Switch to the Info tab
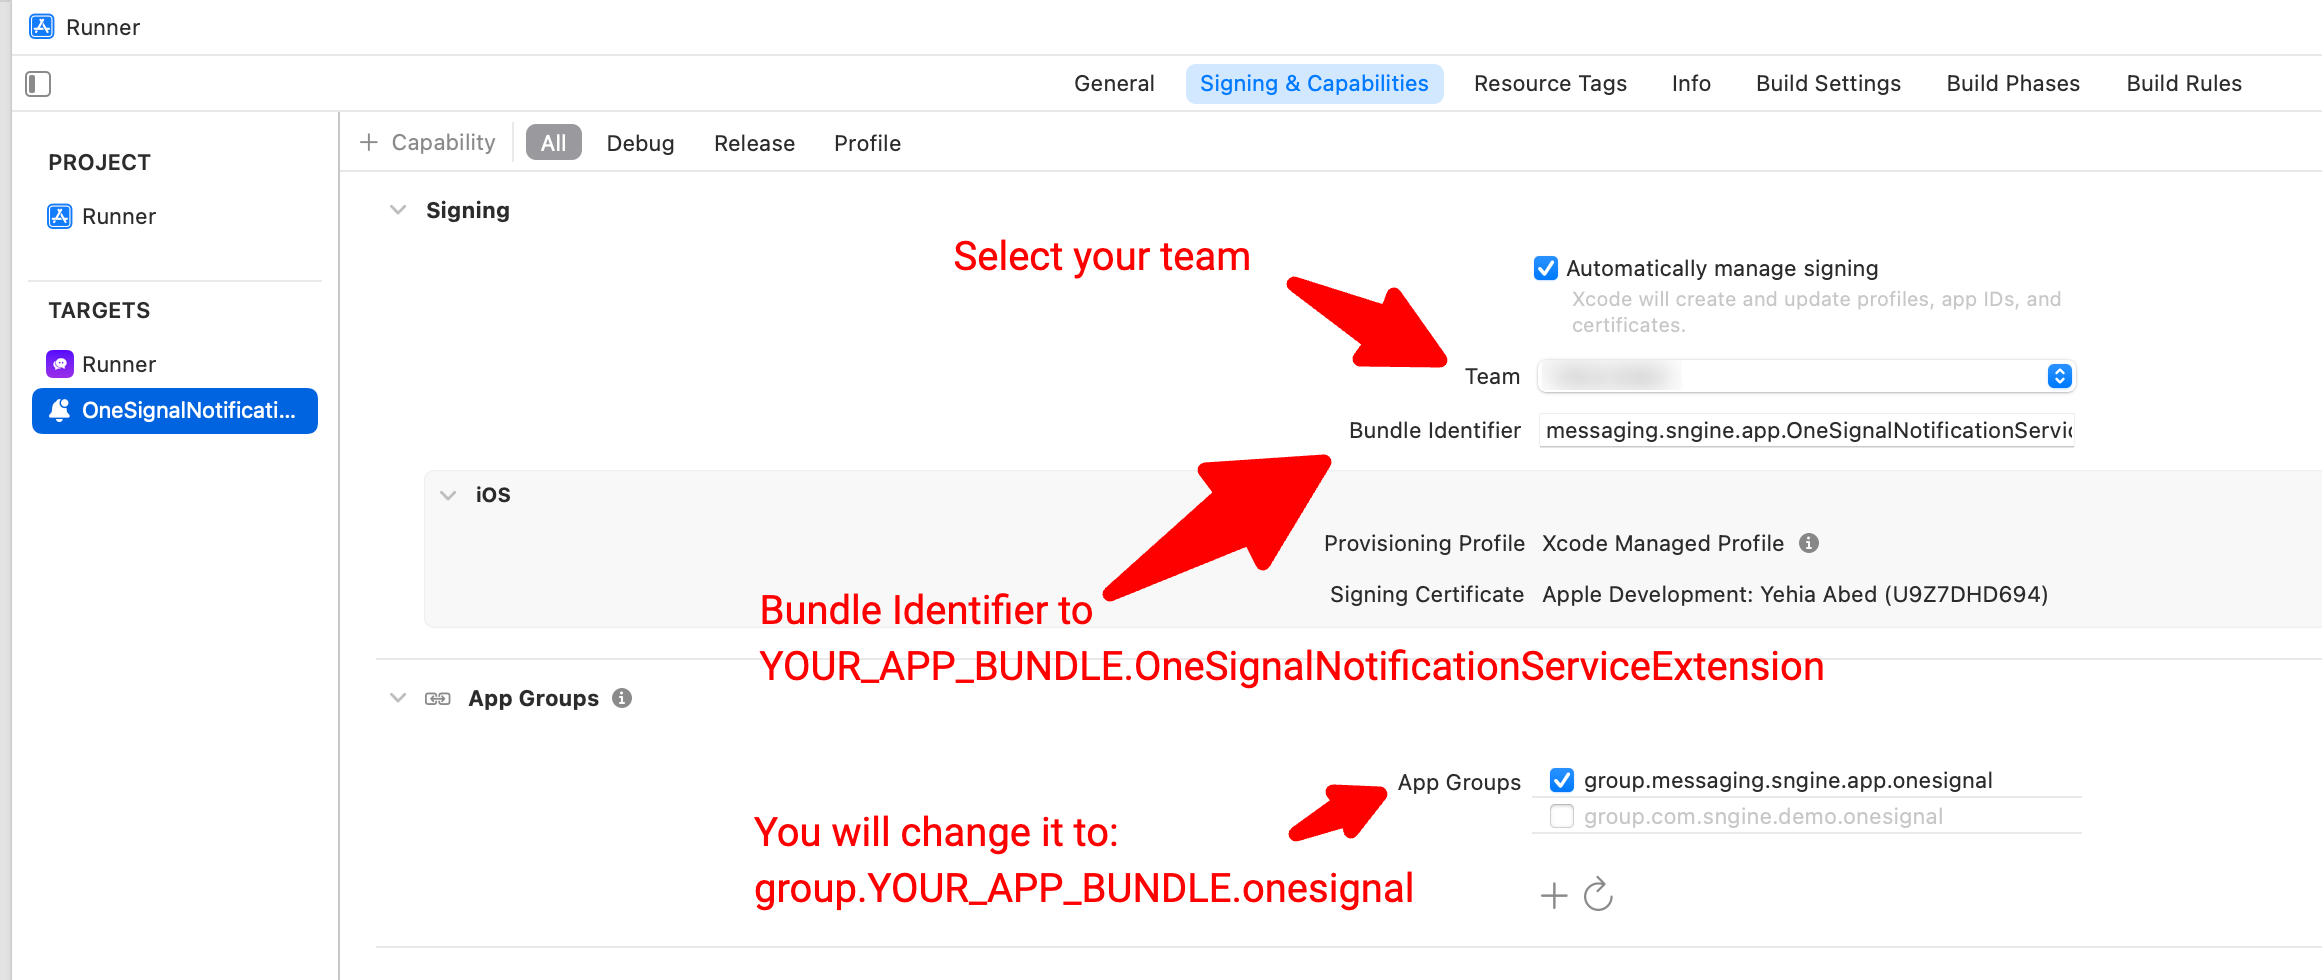This screenshot has width=2322, height=980. (x=1691, y=84)
